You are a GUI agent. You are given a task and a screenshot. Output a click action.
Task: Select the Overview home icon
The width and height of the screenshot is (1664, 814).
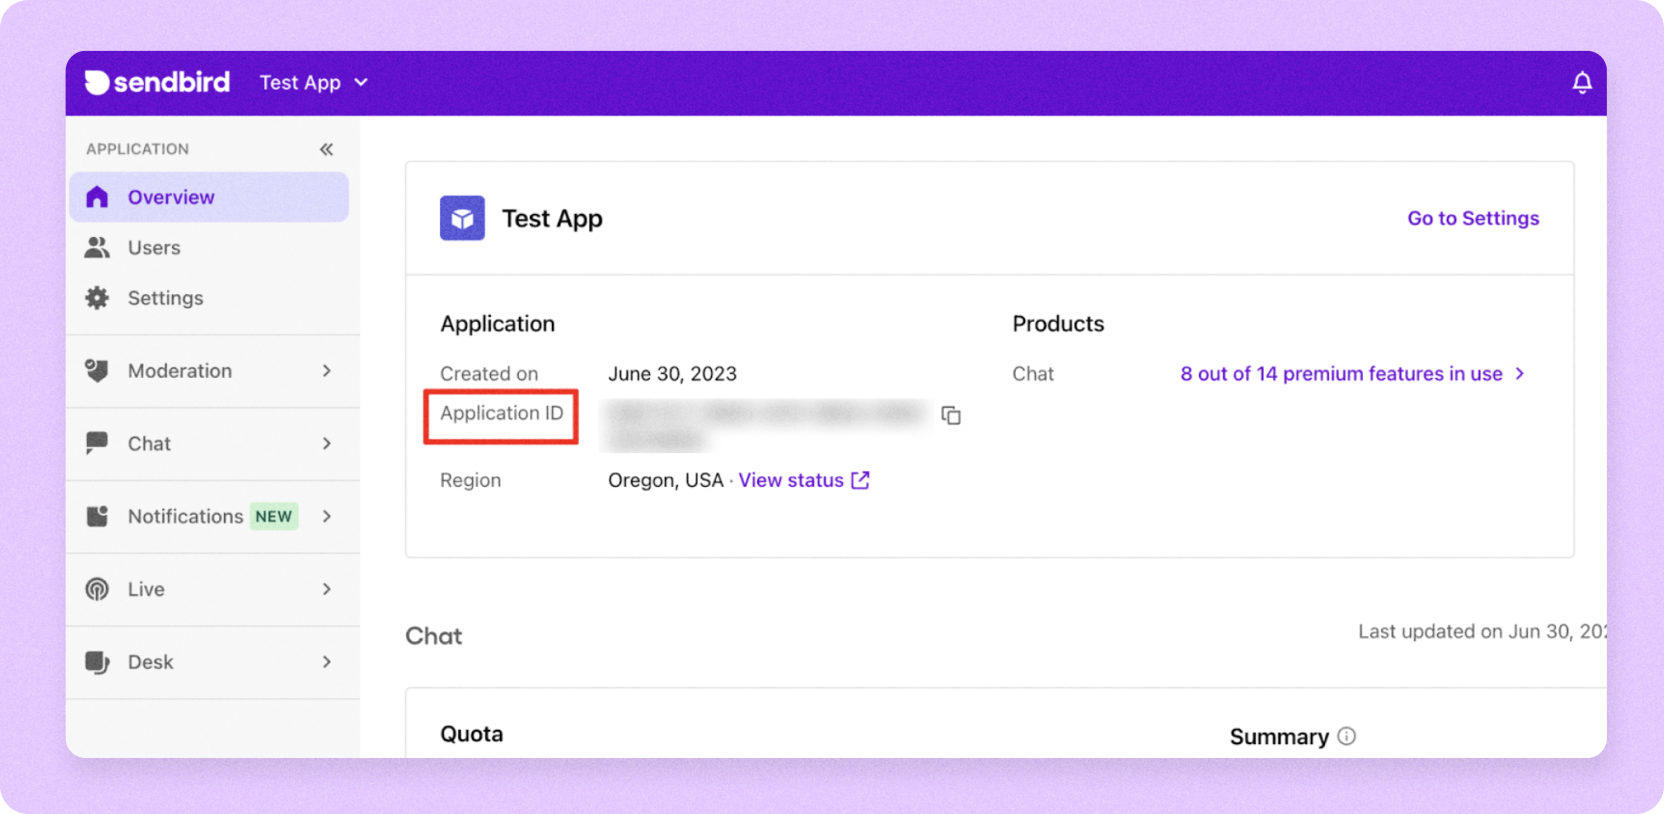point(97,197)
